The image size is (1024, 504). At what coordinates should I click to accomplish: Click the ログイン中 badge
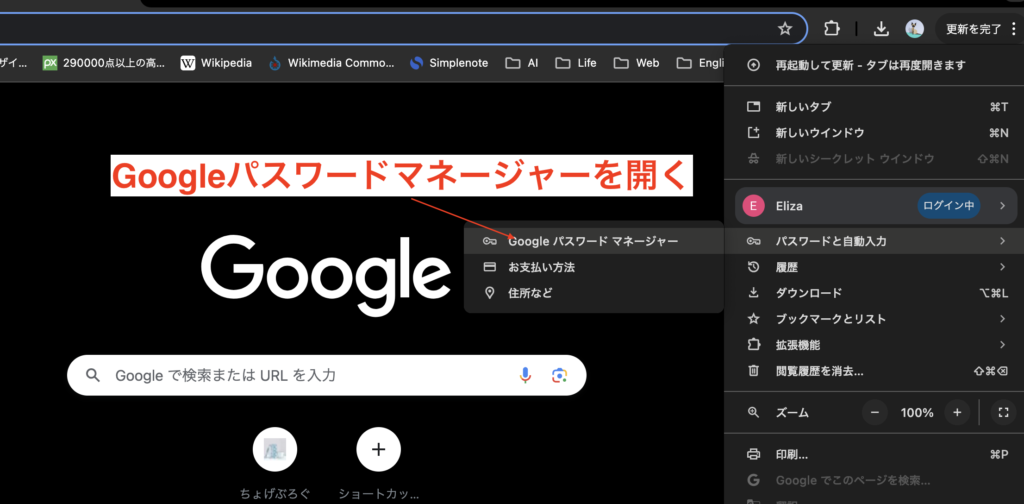pyautogui.click(x=949, y=206)
